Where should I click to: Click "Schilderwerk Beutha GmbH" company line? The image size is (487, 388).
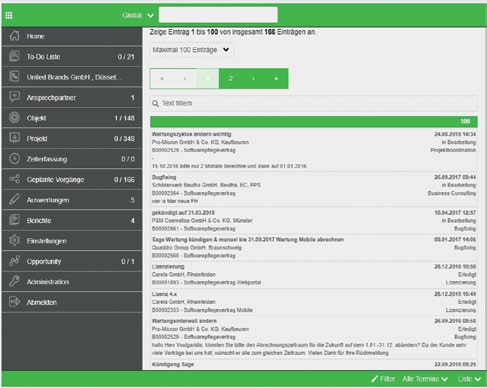pos(206,185)
